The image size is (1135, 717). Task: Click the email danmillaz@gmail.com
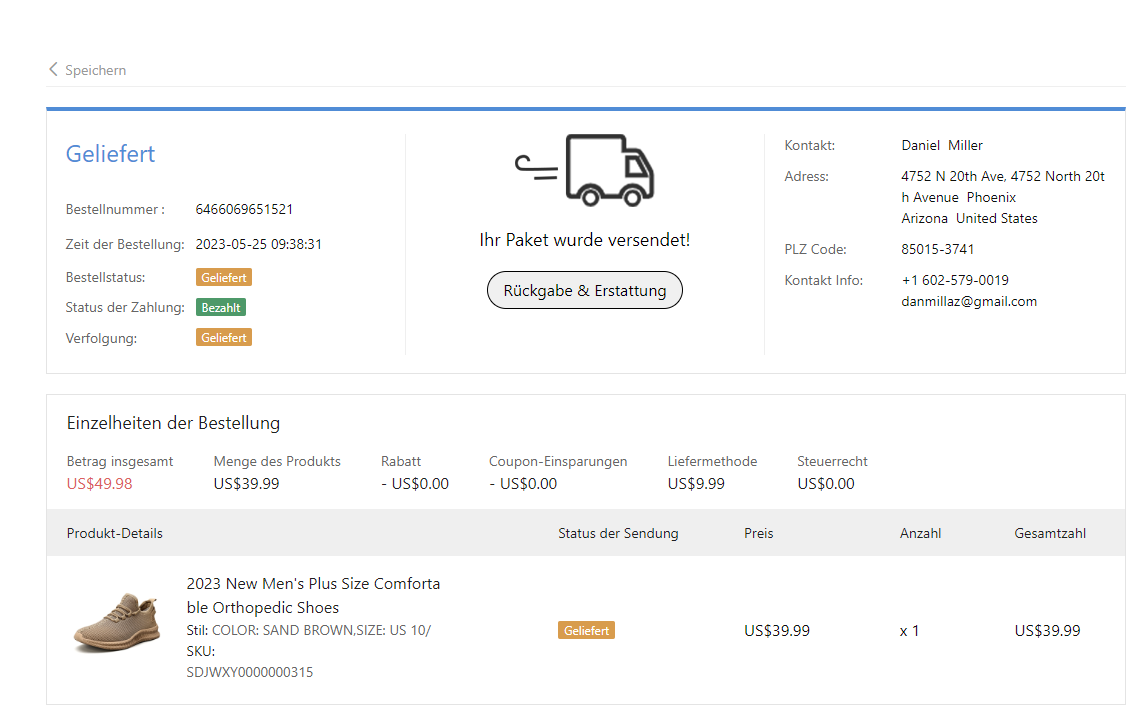pos(968,301)
